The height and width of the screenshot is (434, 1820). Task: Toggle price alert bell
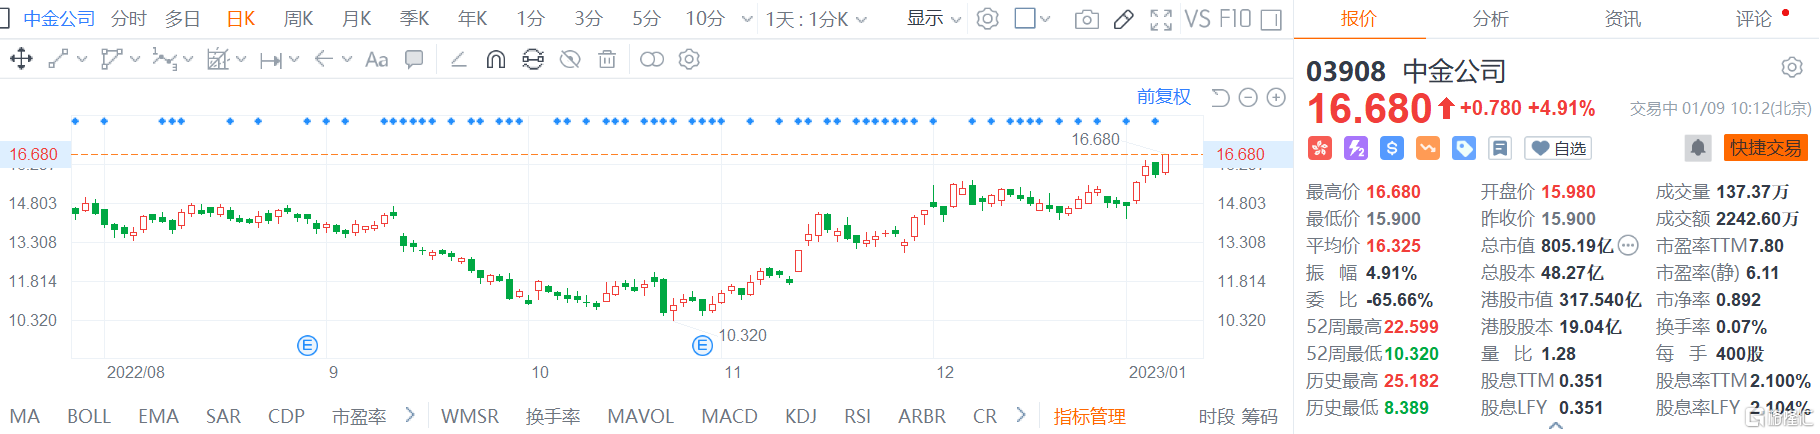[x=1698, y=149]
